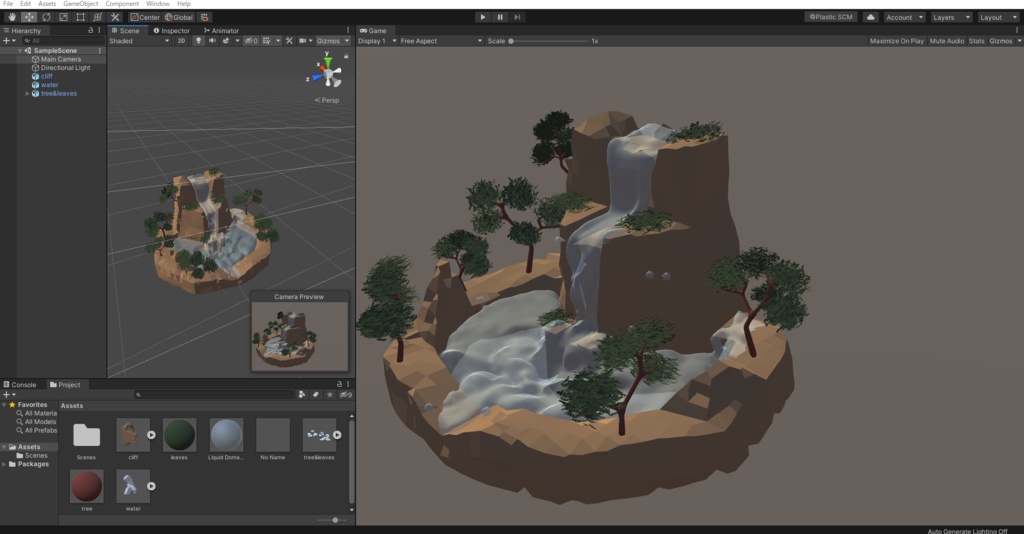Lock the Hierarchy panel
1024x534 pixels.
(x=90, y=30)
